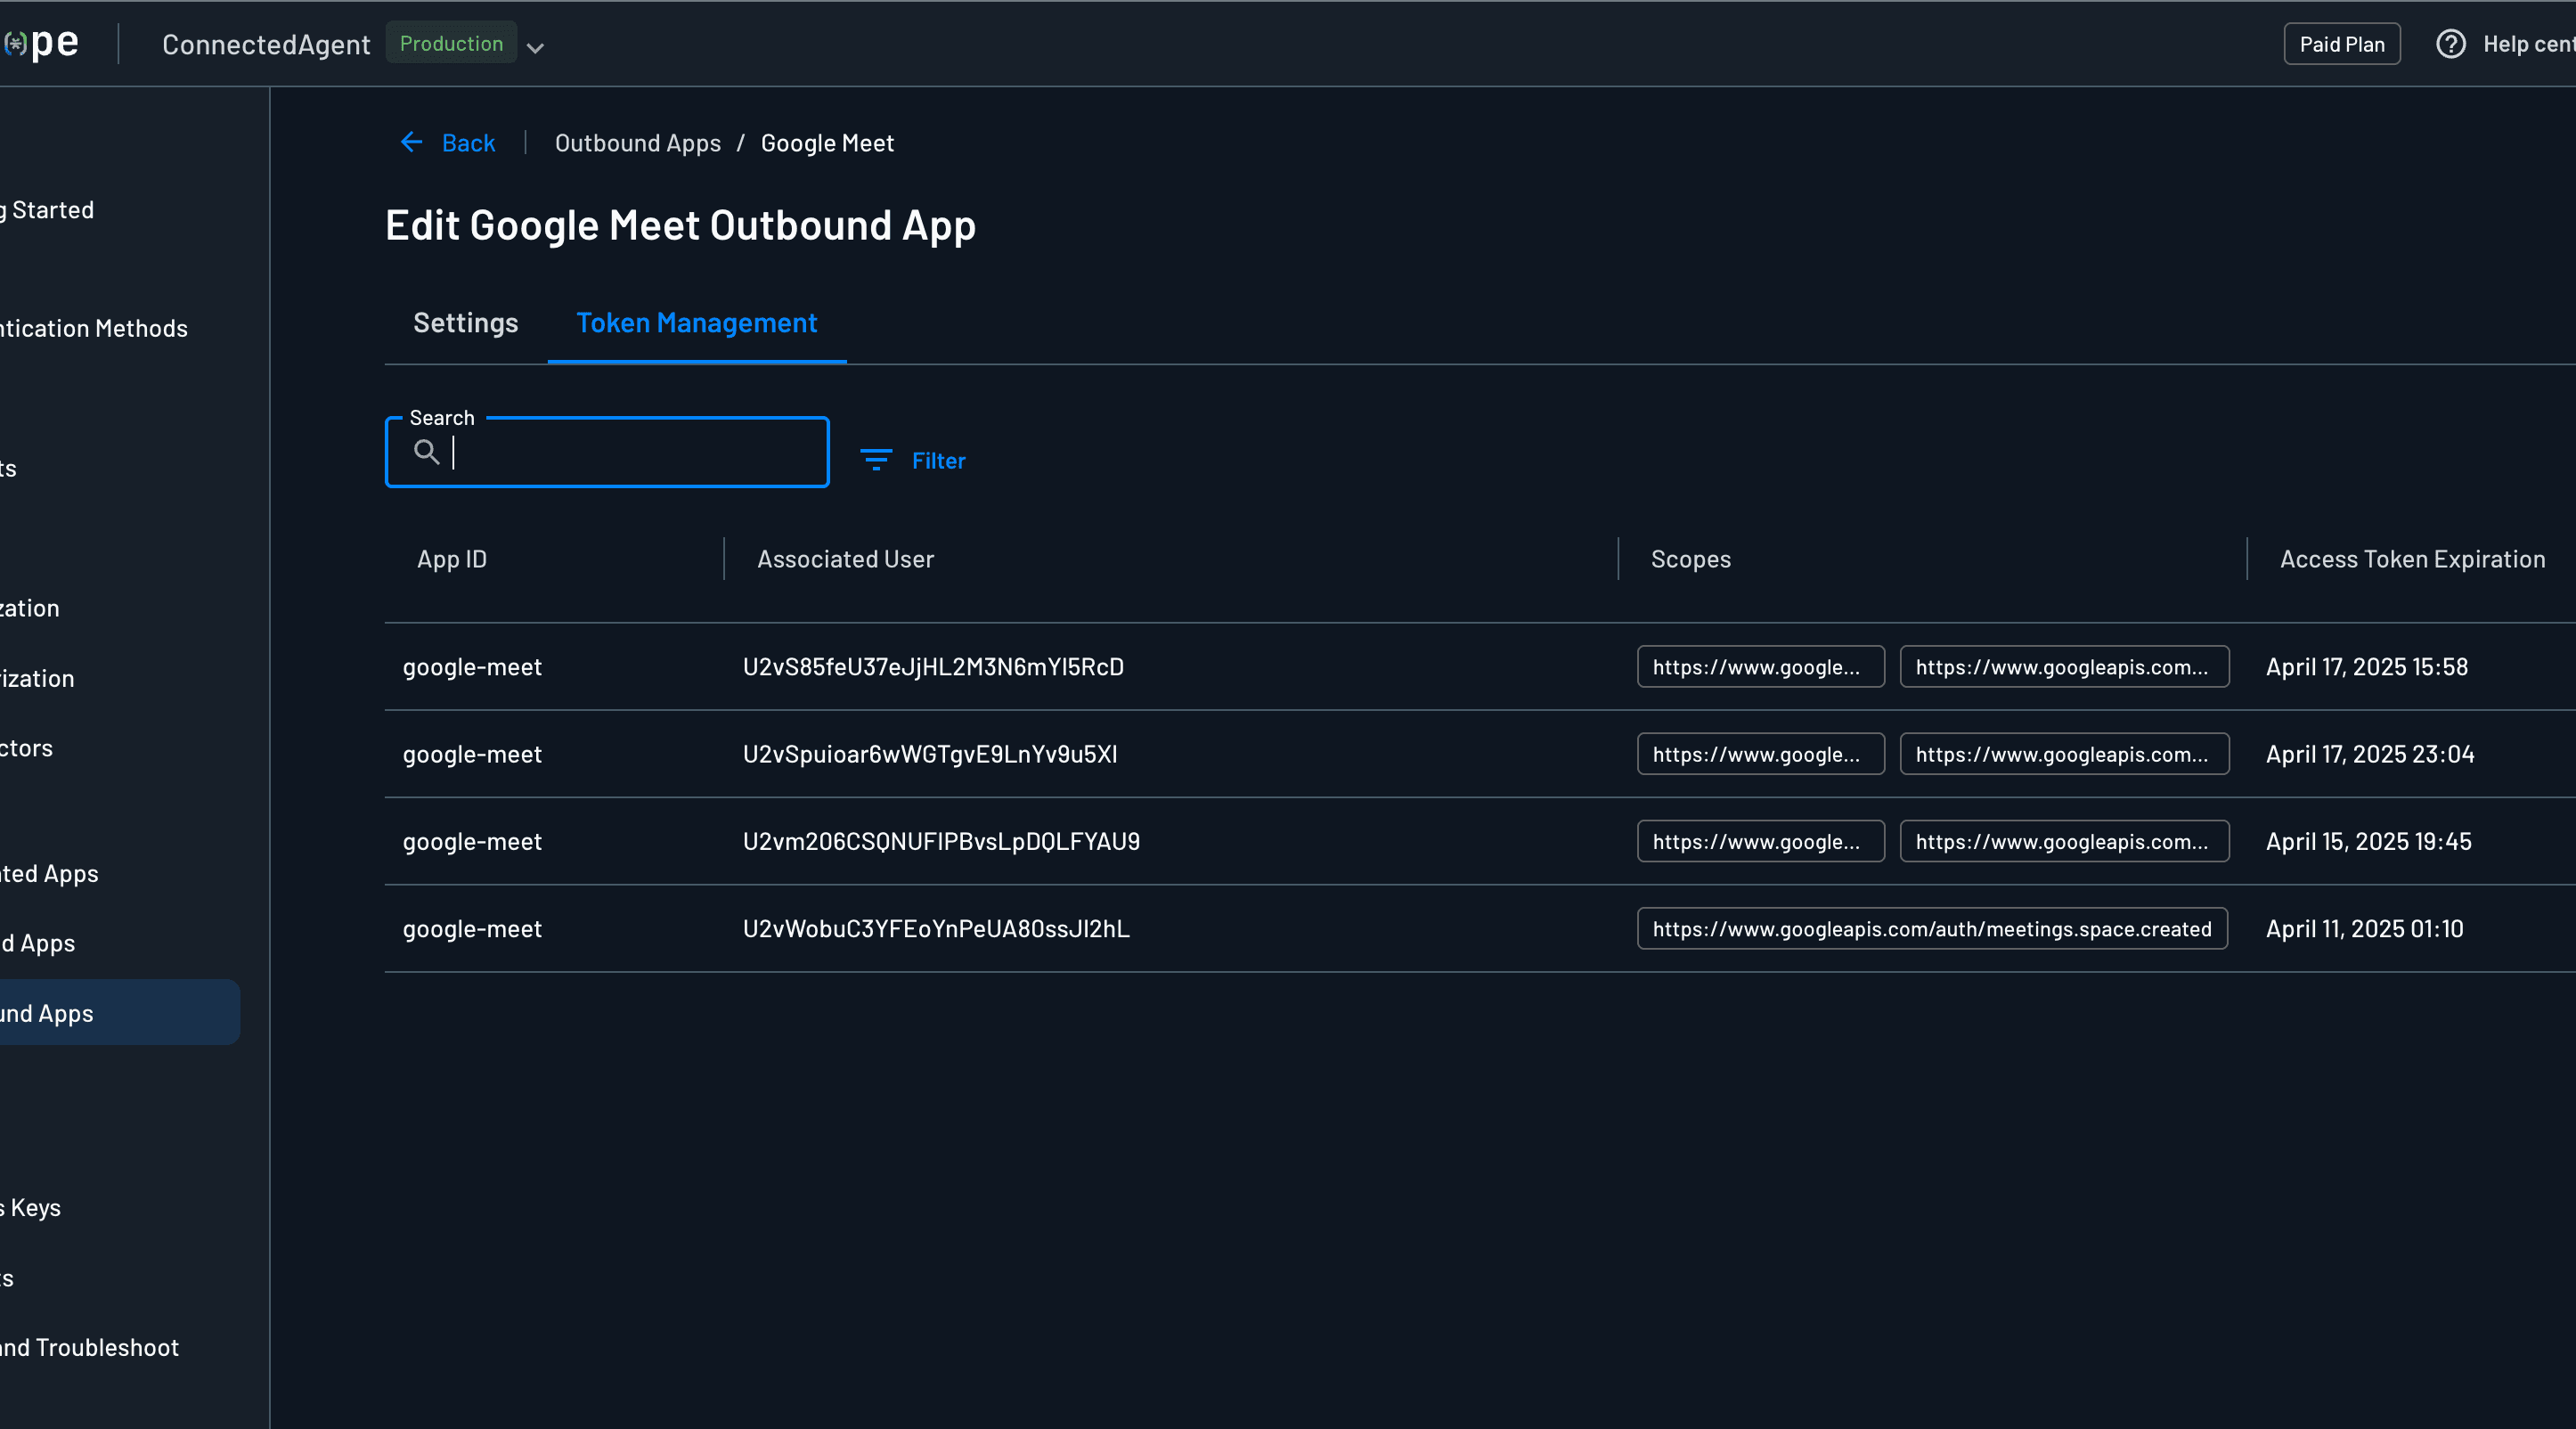Click the Paid Plan button
Image resolution: width=2576 pixels, height=1429 pixels.
point(2341,44)
